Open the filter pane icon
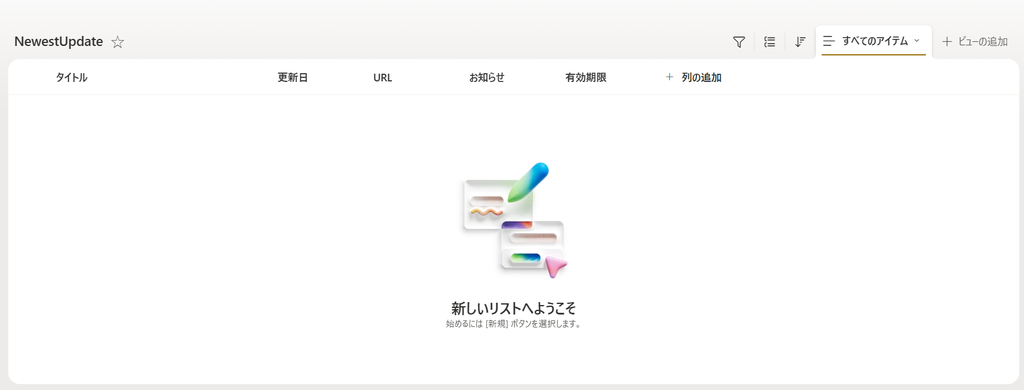The image size is (1024, 390). point(739,42)
